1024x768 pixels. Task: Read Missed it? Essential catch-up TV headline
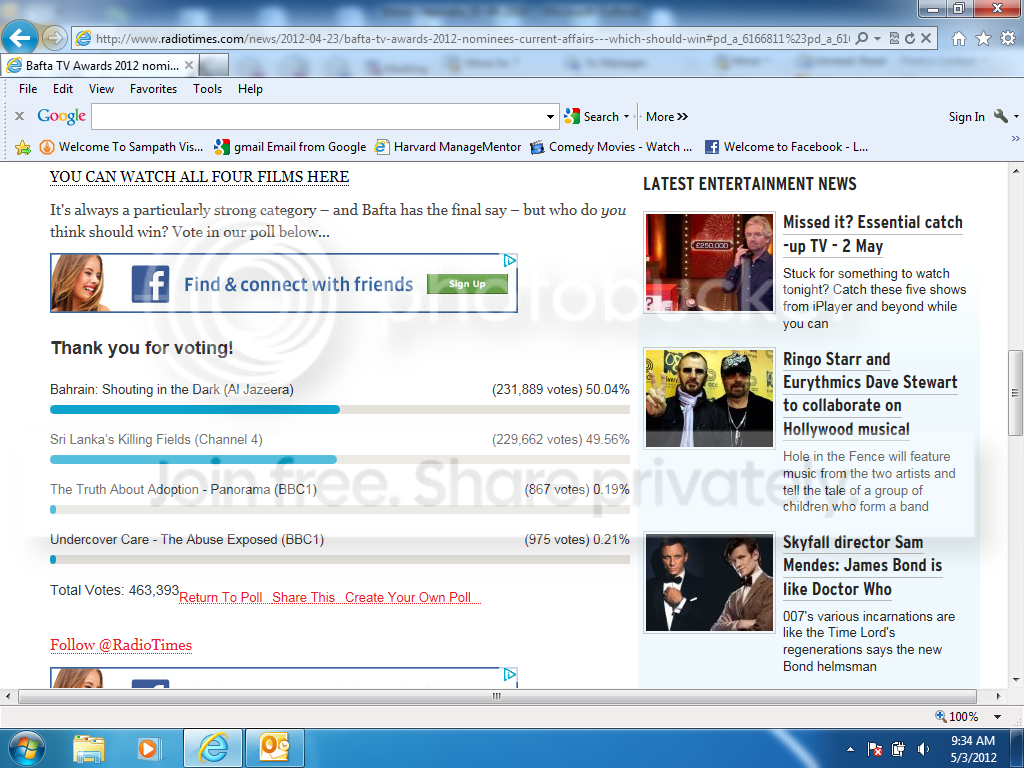[872, 234]
